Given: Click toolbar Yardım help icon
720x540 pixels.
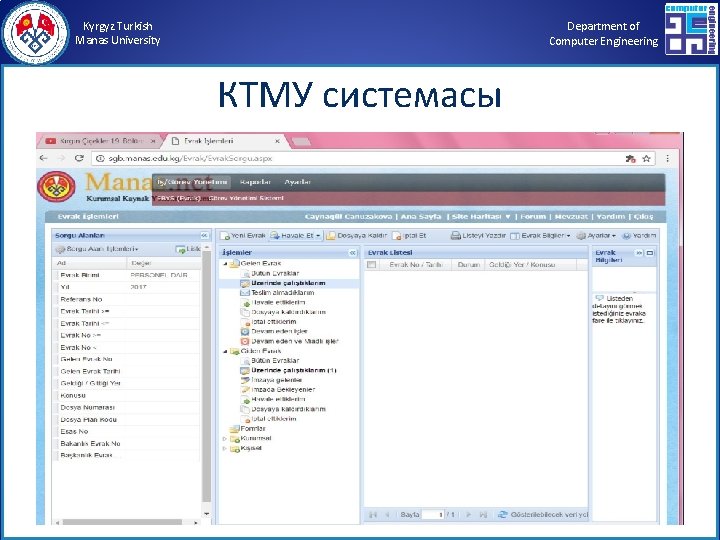Looking at the screenshot, I should (639, 236).
